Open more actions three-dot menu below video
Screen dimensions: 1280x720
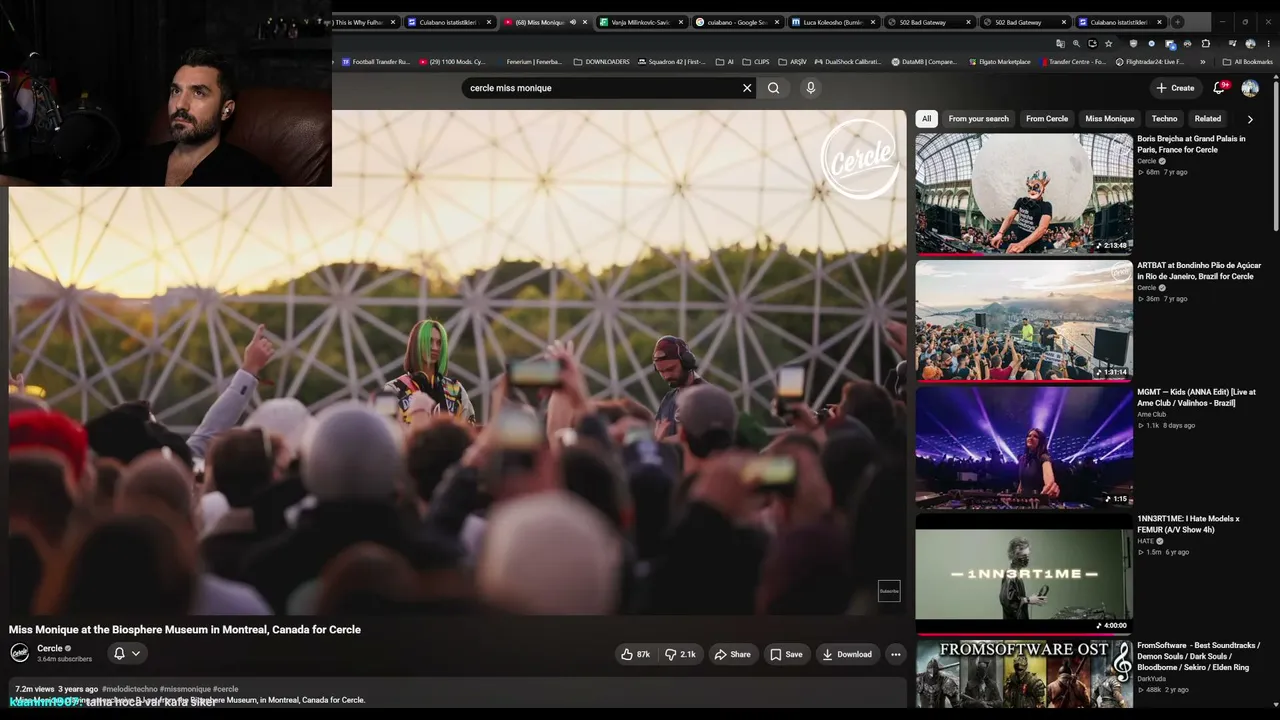(x=896, y=654)
